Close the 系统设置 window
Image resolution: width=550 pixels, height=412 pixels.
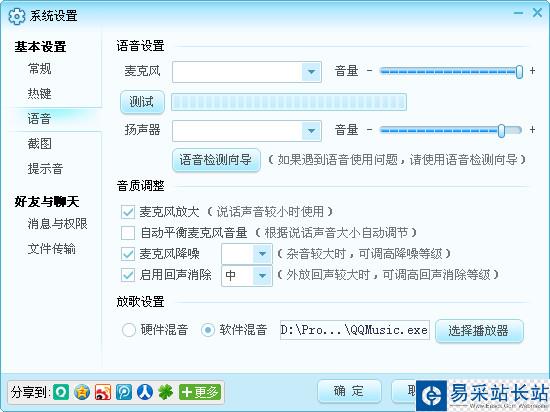[537, 13]
